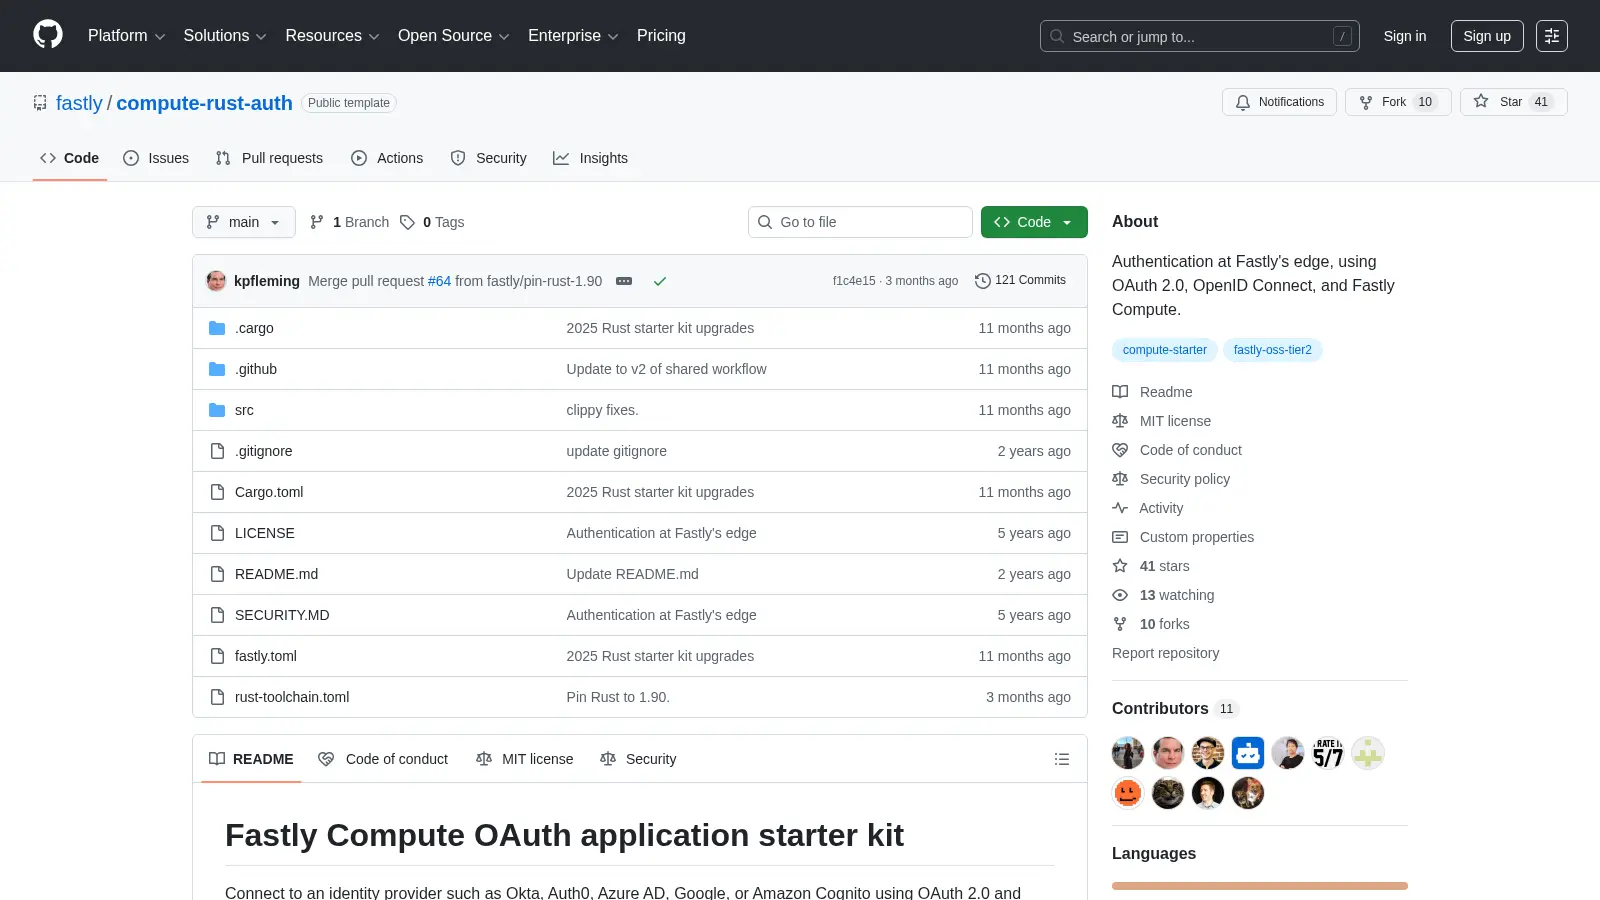Open pull request #64 link
The height and width of the screenshot is (900, 1600).
pos(439,281)
